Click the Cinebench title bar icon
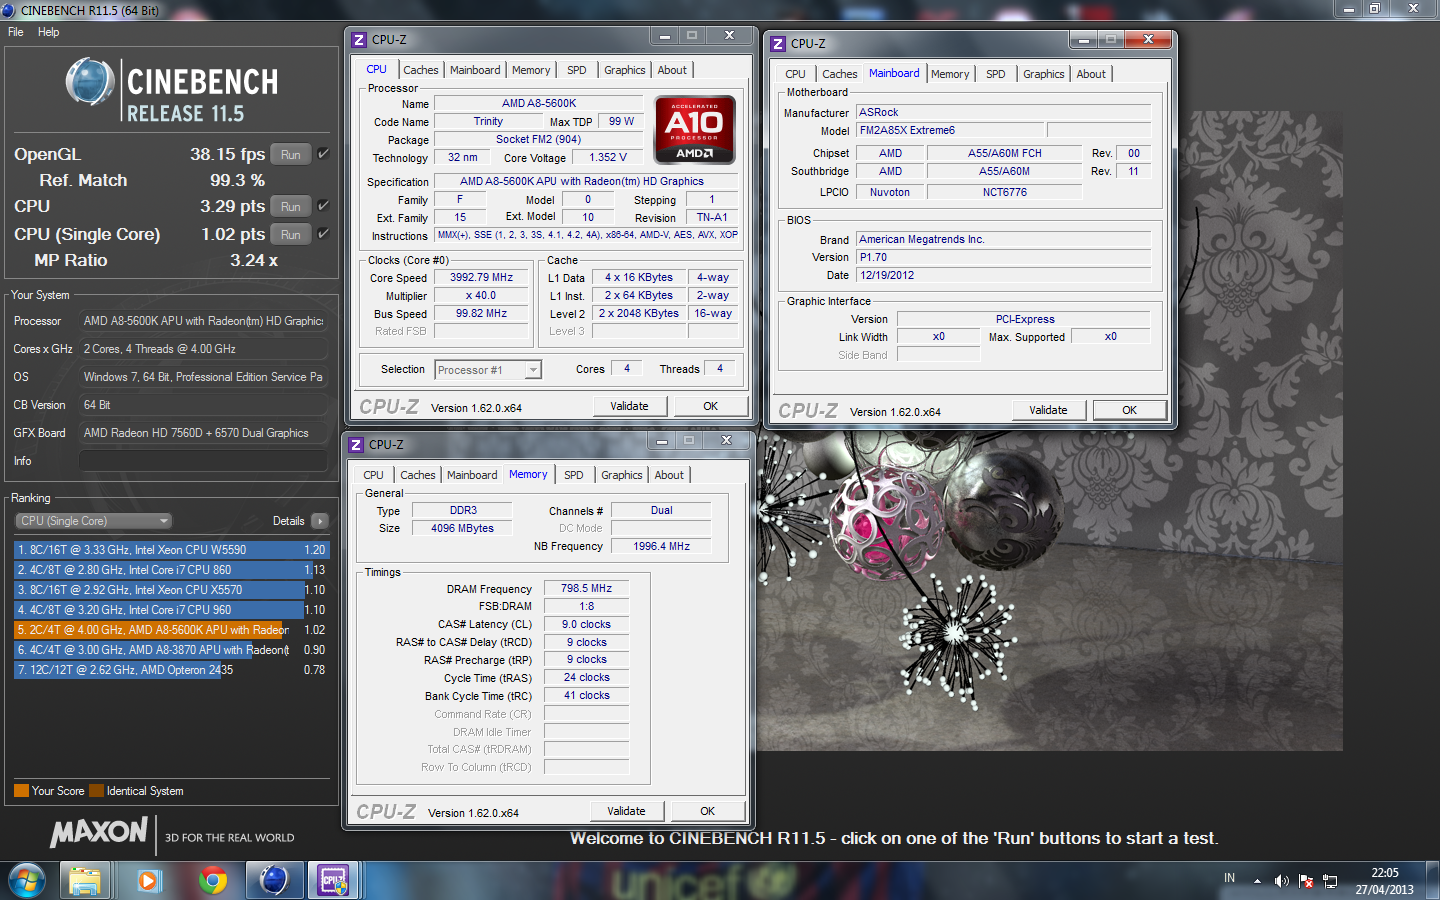Image resolution: width=1440 pixels, height=900 pixels. [x=9, y=10]
